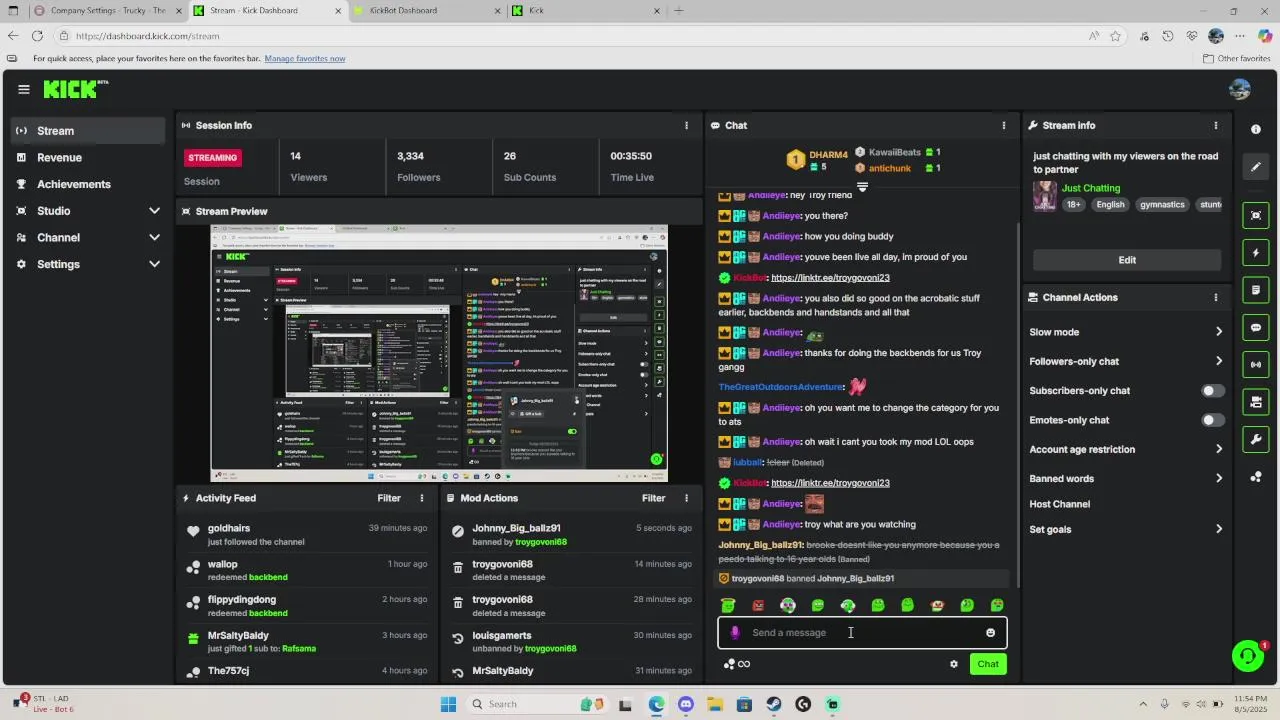Switch to Company Settings Trucky browser tab
The width and height of the screenshot is (1280, 720).
click(107, 11)
